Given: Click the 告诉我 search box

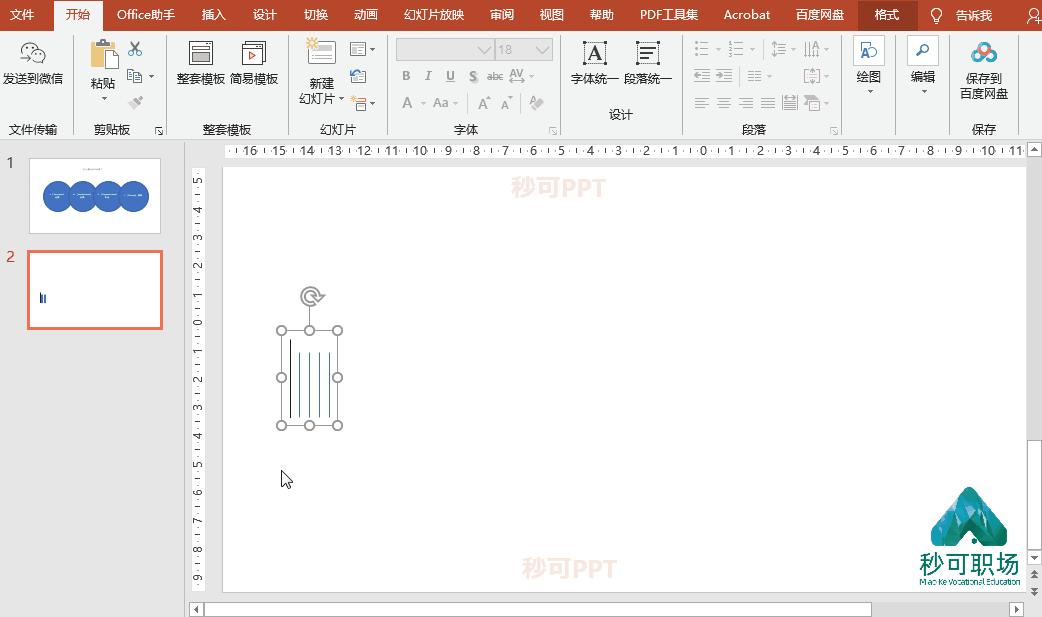Looking at the screenshot, I should pos(972,15).
